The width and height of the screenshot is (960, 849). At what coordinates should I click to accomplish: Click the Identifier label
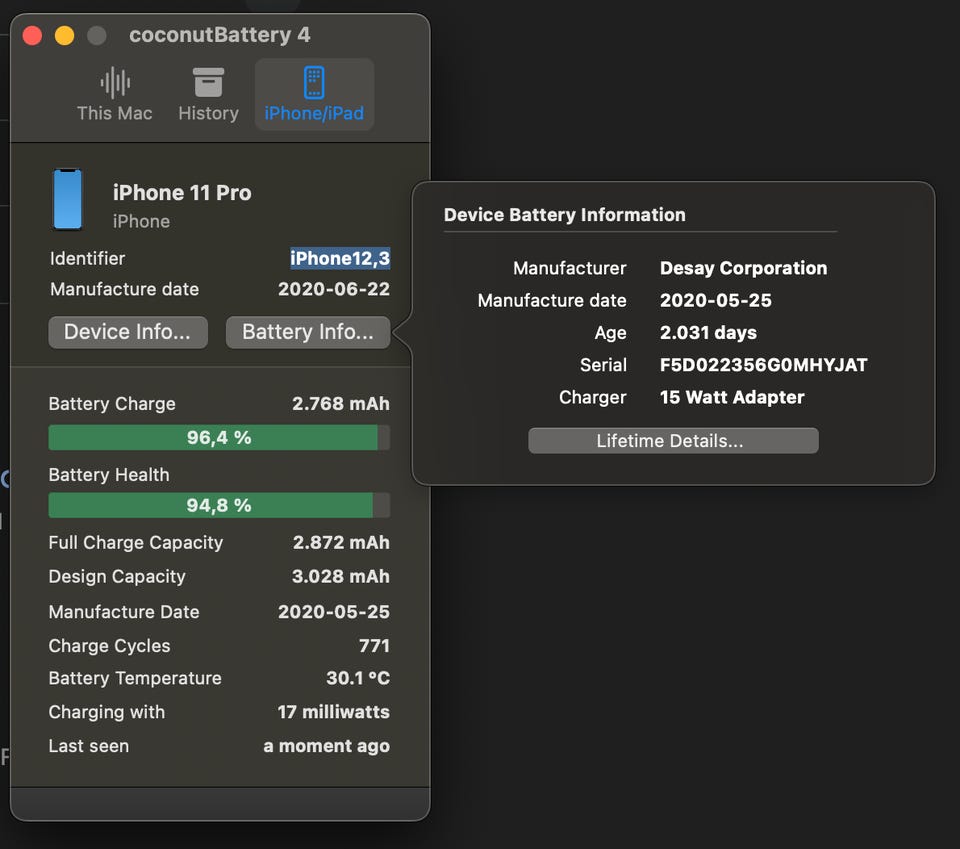[87, 258]
